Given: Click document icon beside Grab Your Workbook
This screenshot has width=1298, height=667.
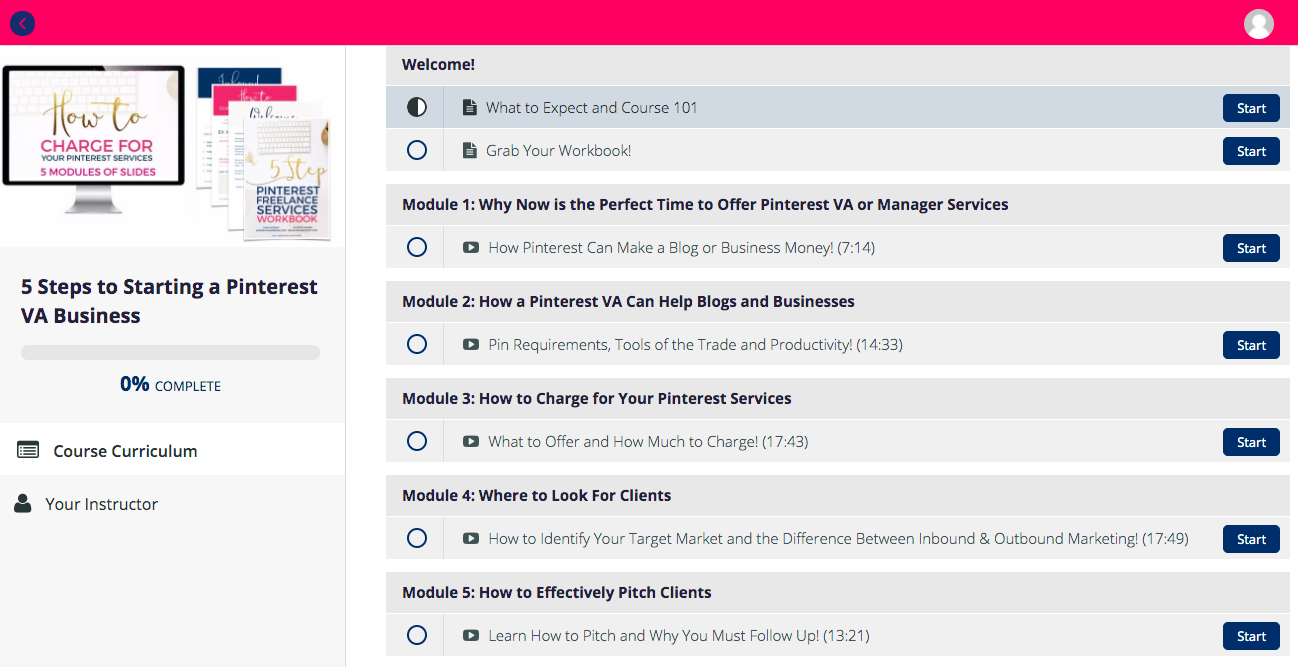Looking at the screenshot, I should pyautogui.click(x=469, y=150).
